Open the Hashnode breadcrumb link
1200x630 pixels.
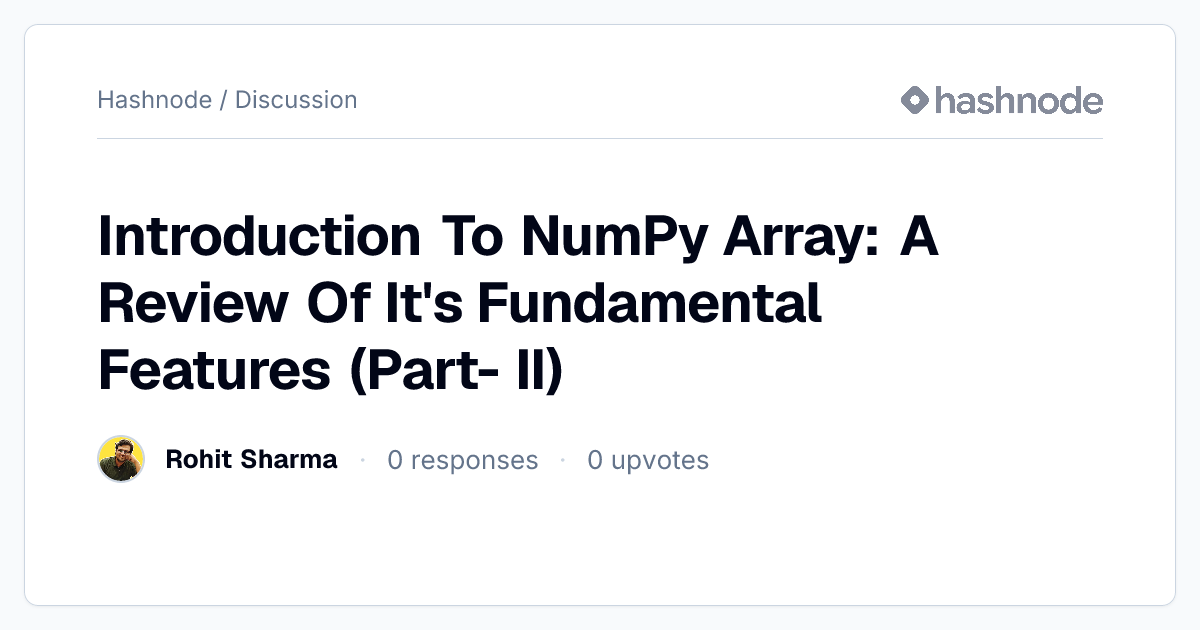pyautogui.click(x=154, y=100)
